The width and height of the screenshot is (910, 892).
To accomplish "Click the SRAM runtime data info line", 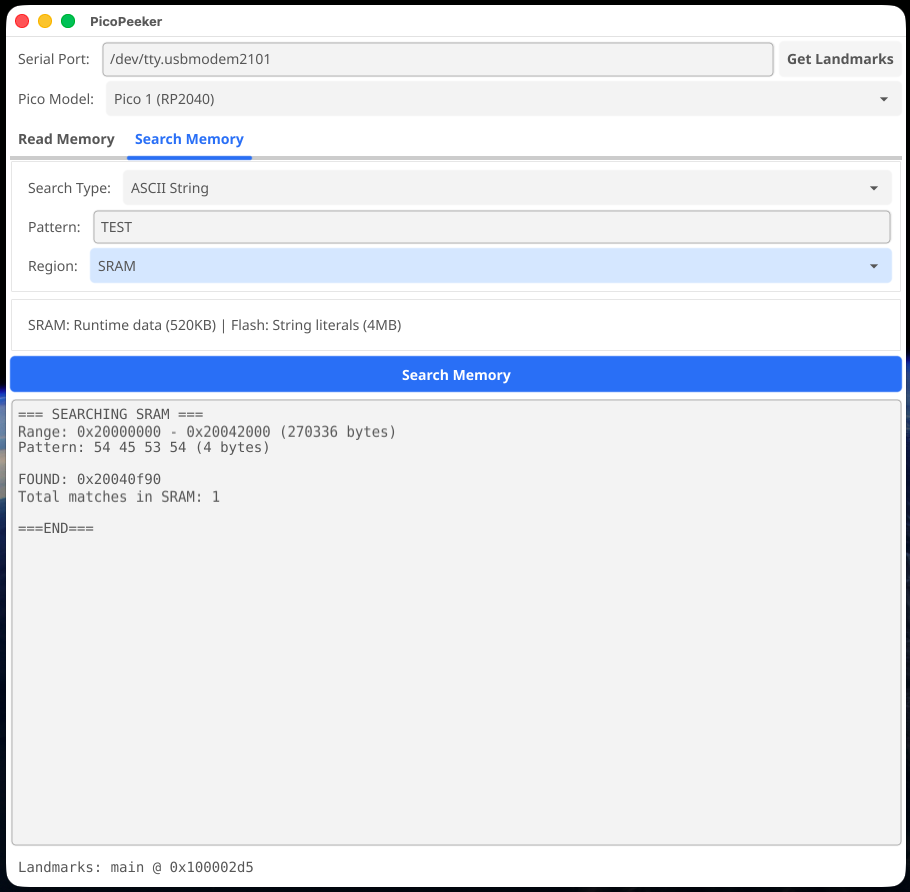I will pos(215,325).
